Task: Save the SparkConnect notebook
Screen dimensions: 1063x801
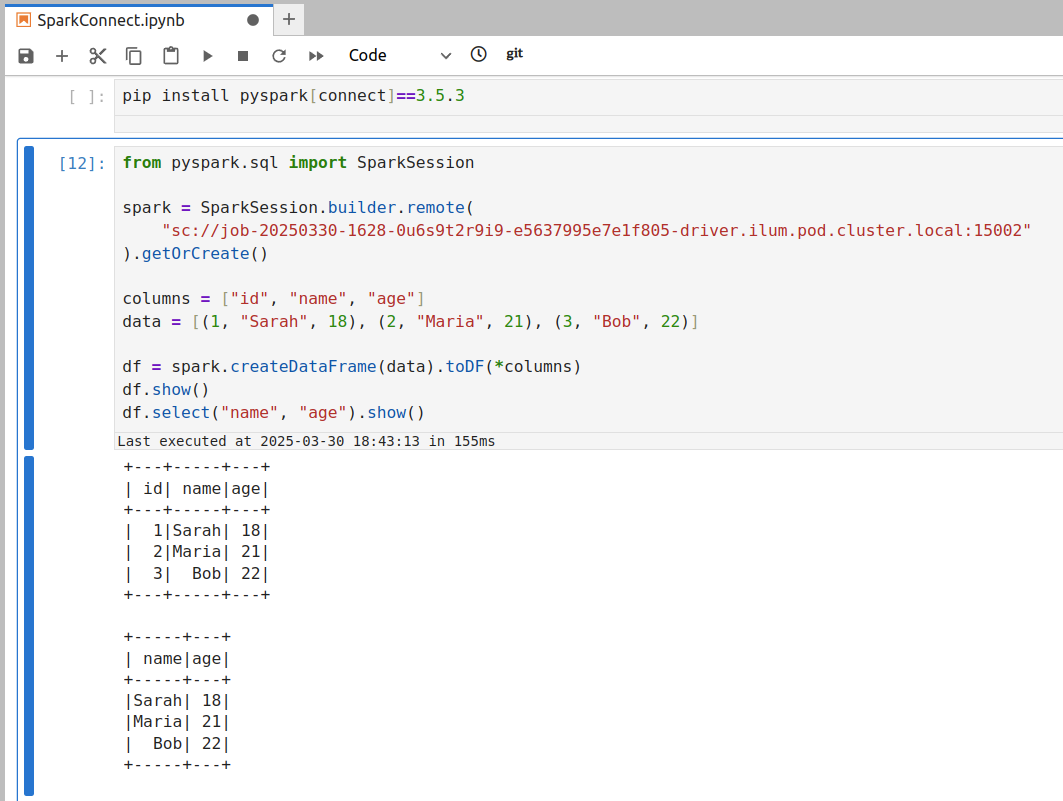Action: pyautogui.click(x=25, y=55)
